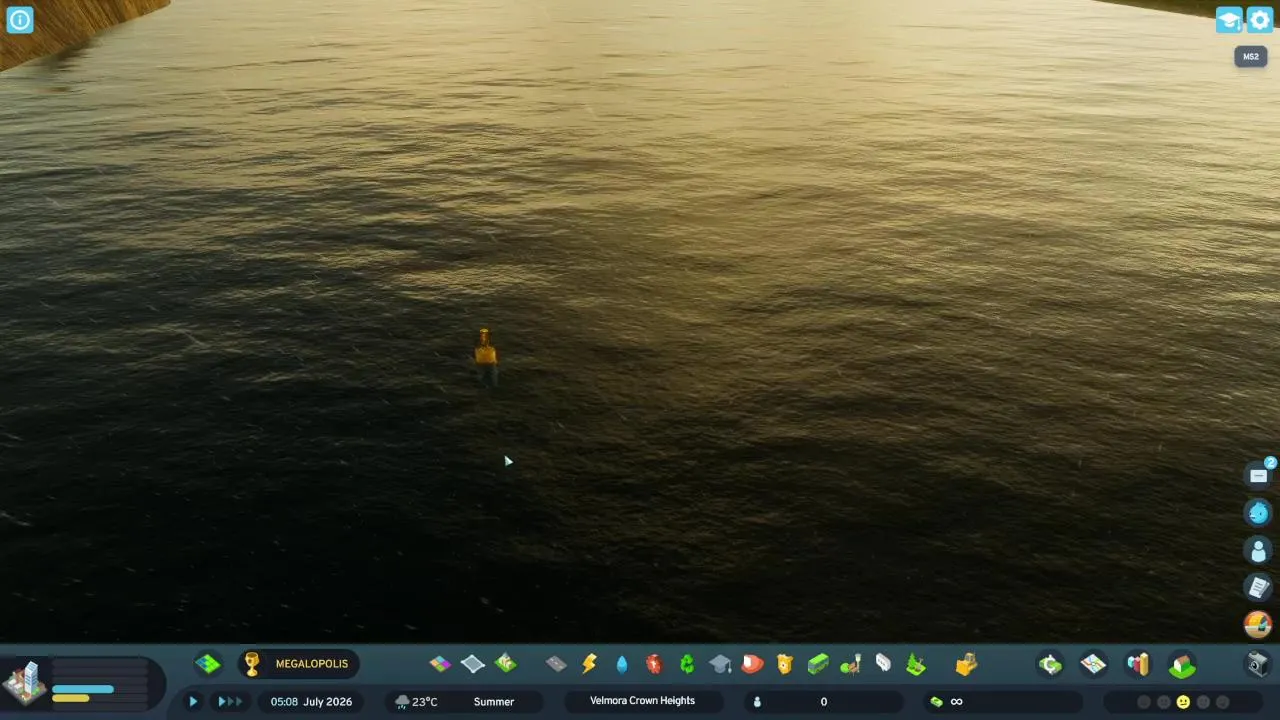Click the infinite money balance field
The height and width of the screenshot is (720, 1280).
point(1003,702)
